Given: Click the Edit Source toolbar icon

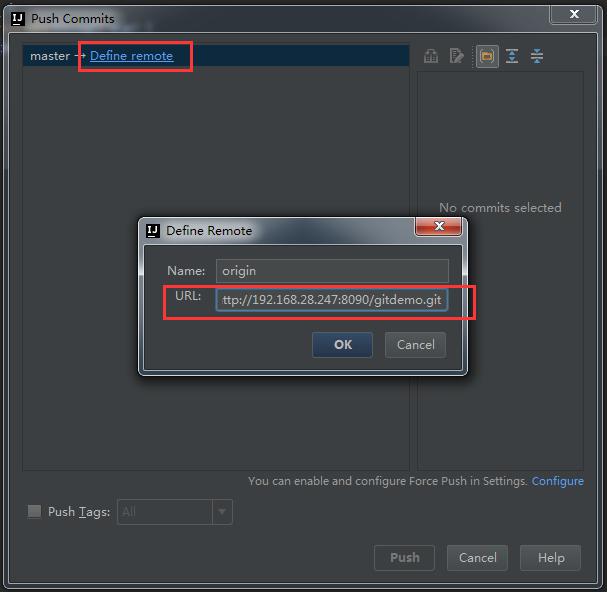Looking at the screenshot, I should coord(456,56).
